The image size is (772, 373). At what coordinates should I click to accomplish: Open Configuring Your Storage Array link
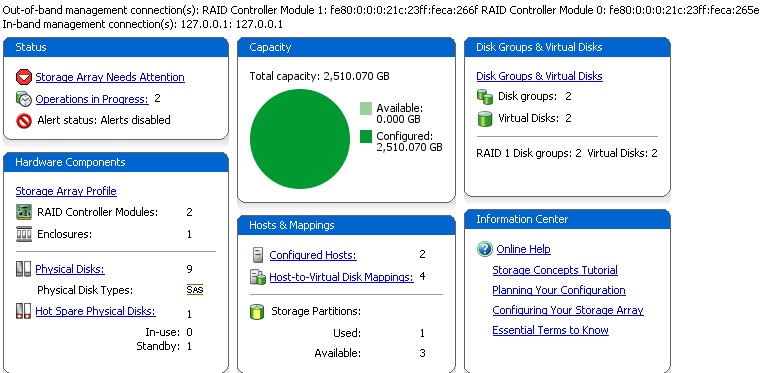(x=568, y=311)
